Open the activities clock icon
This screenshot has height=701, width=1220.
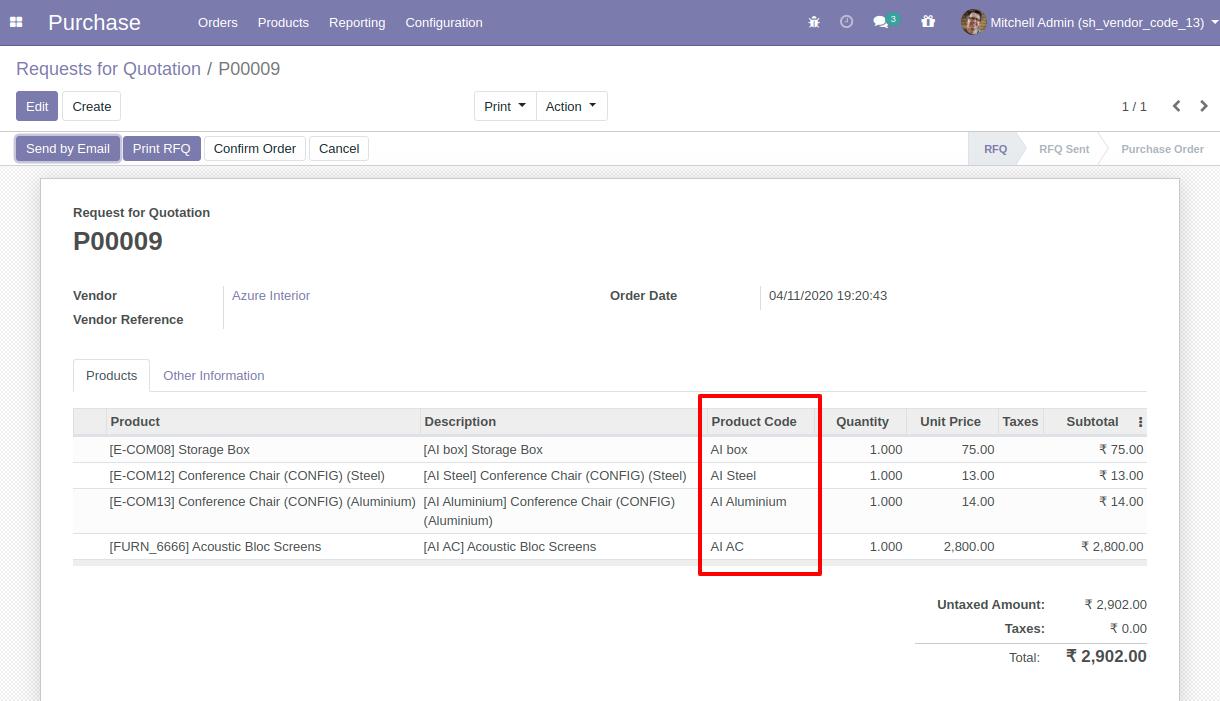point(846,22)
